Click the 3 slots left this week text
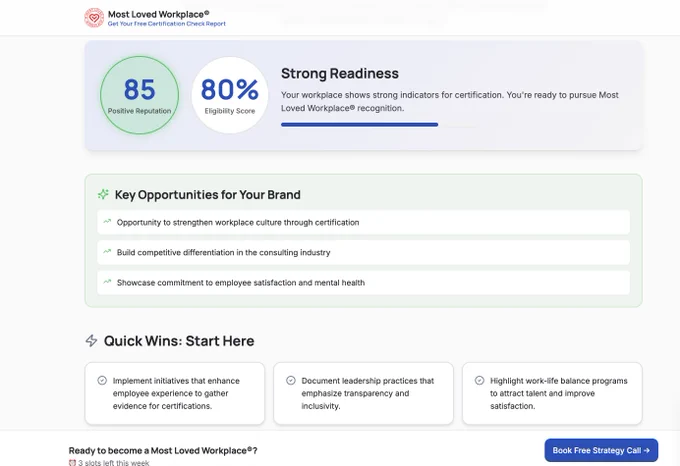This screenshot has height=466, width=680. (x=114, y=463)
